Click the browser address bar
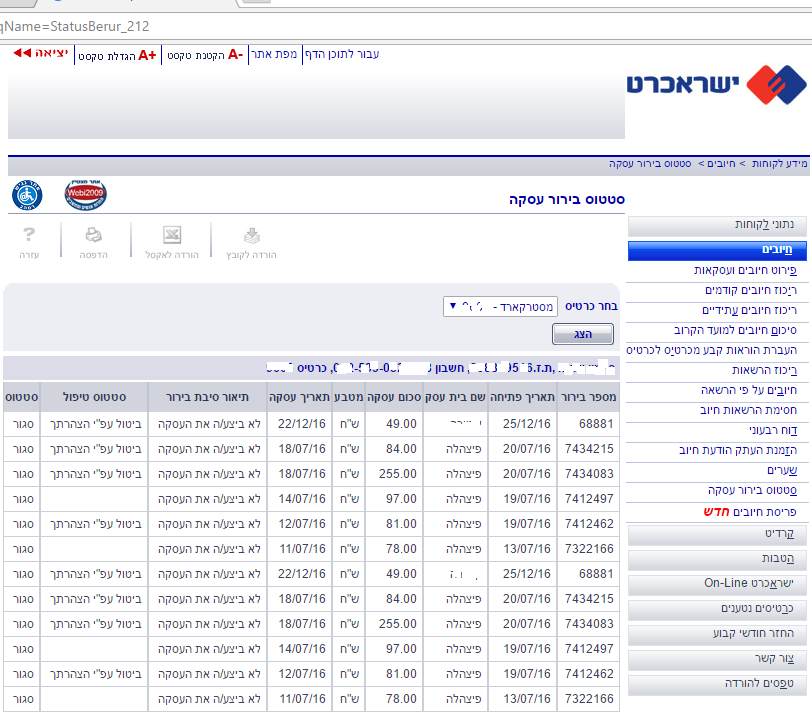This screenshot has width=812, height=718. tap(406, 26)
